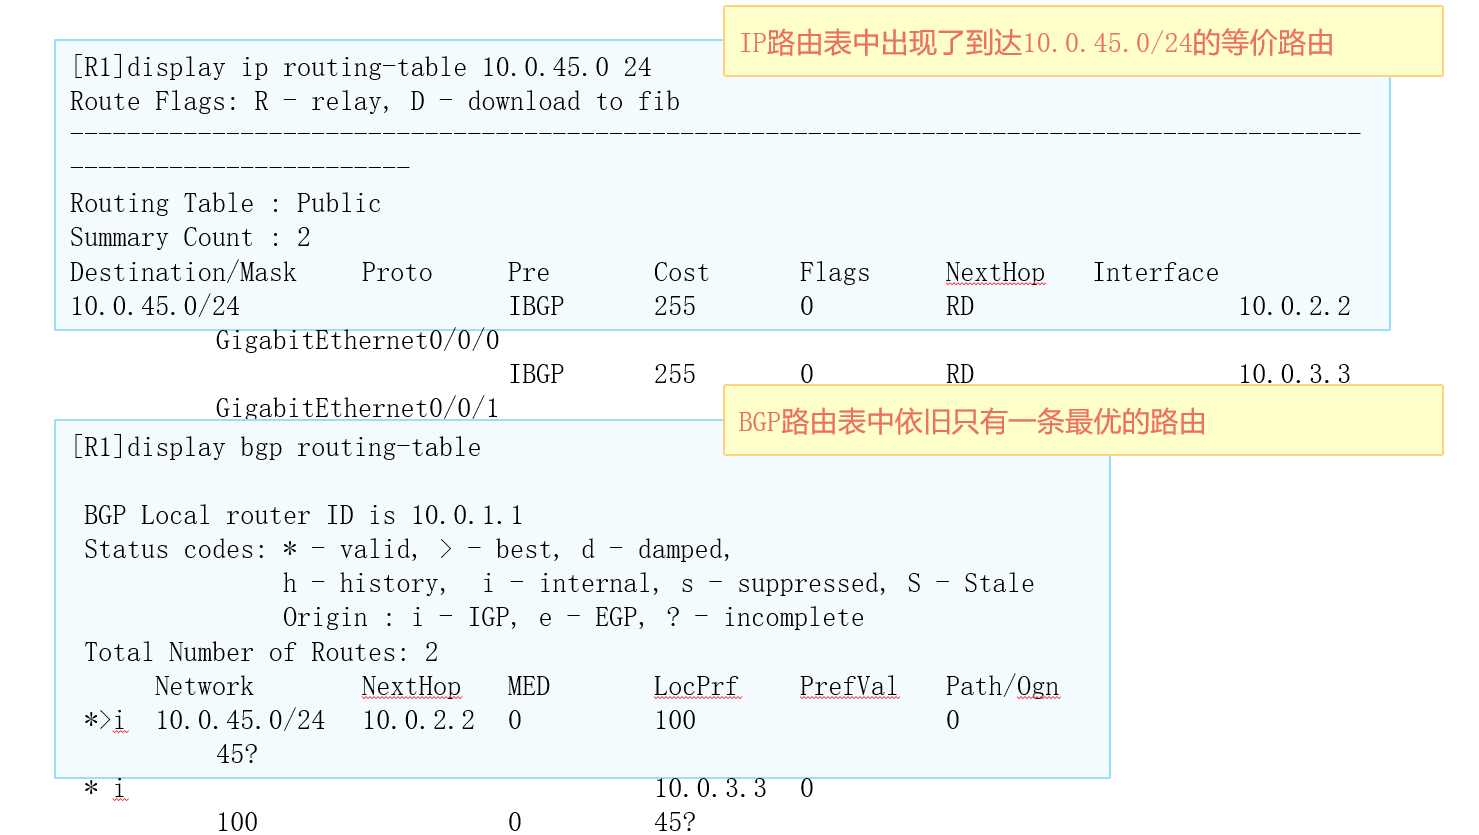1479x835 pixels.
Task: Select the Route Flags legend line
Action: click(375, 102)
